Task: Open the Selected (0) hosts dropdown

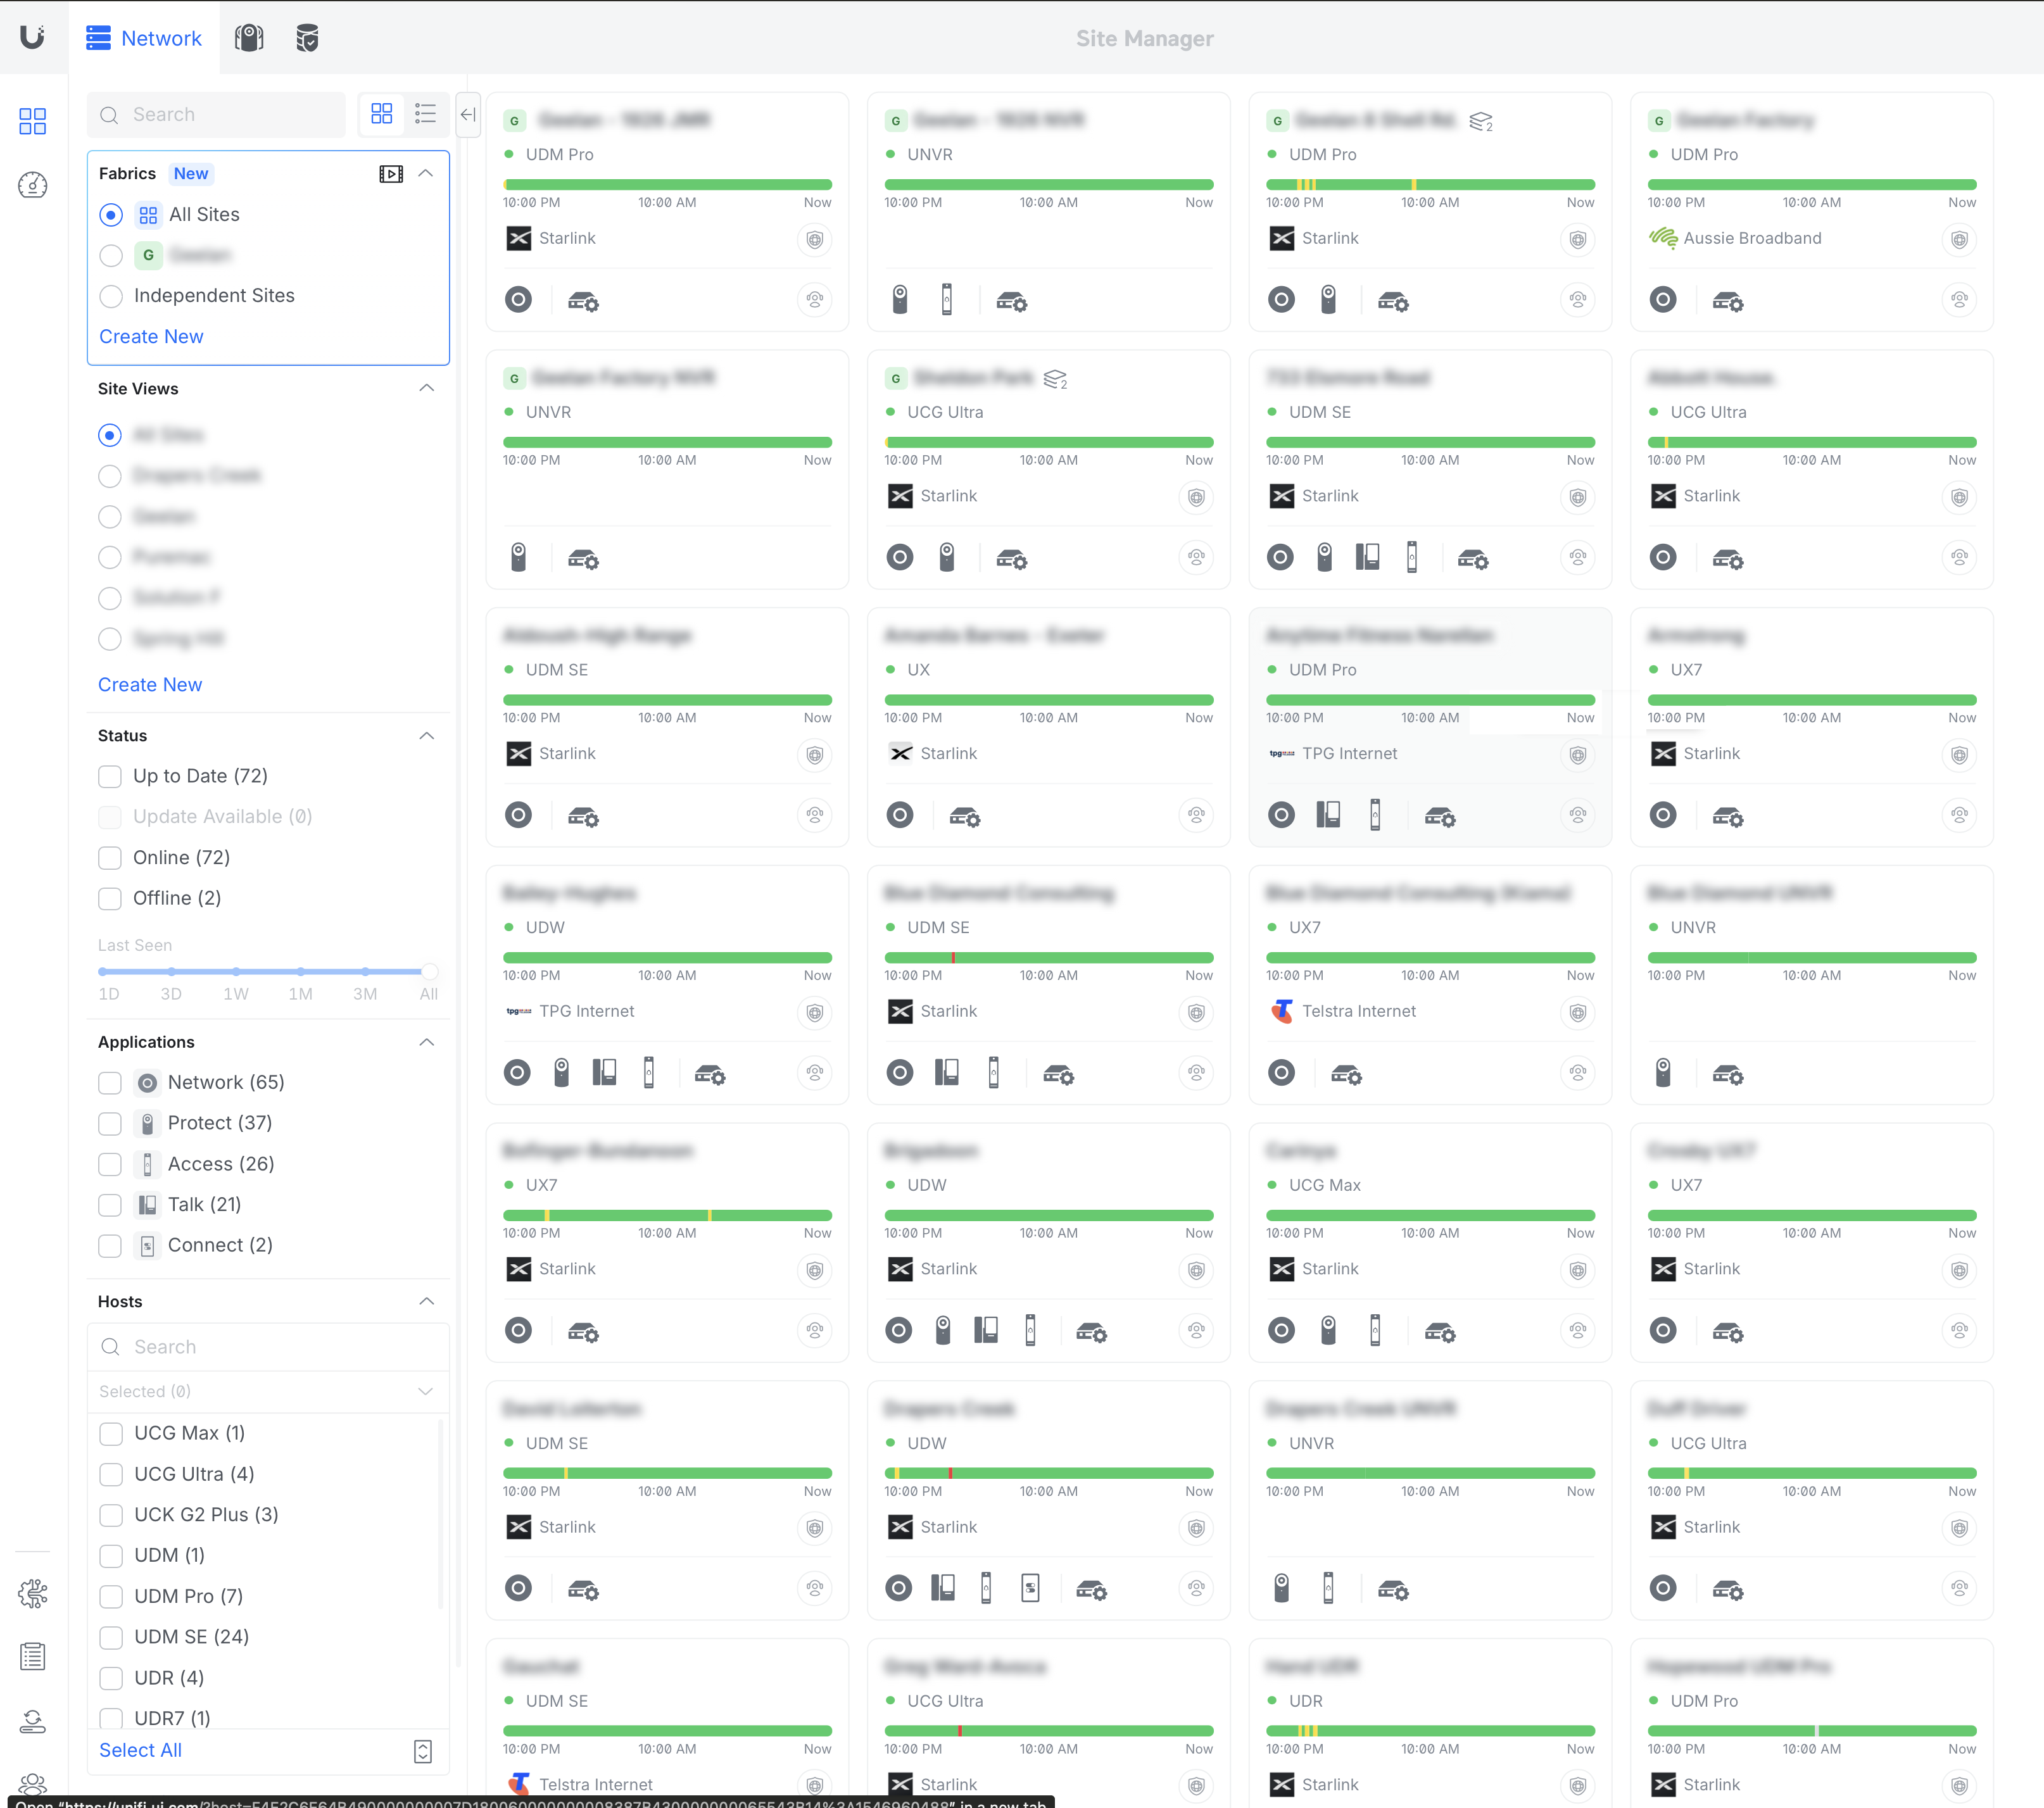Action: (267, 1392)
